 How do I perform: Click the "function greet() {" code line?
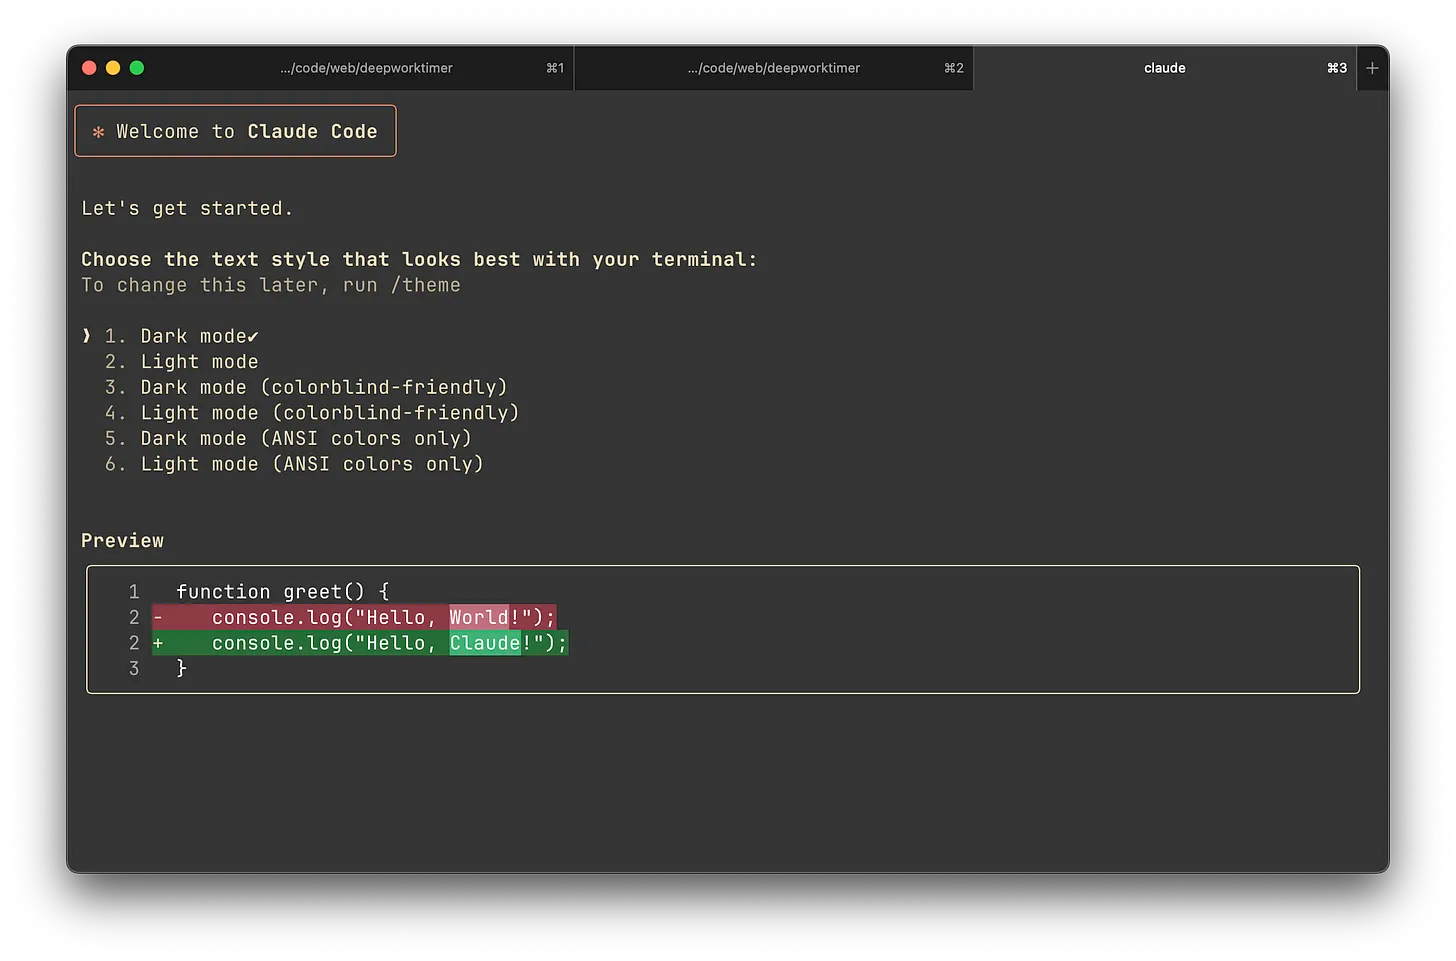click(x=283, y=592)
